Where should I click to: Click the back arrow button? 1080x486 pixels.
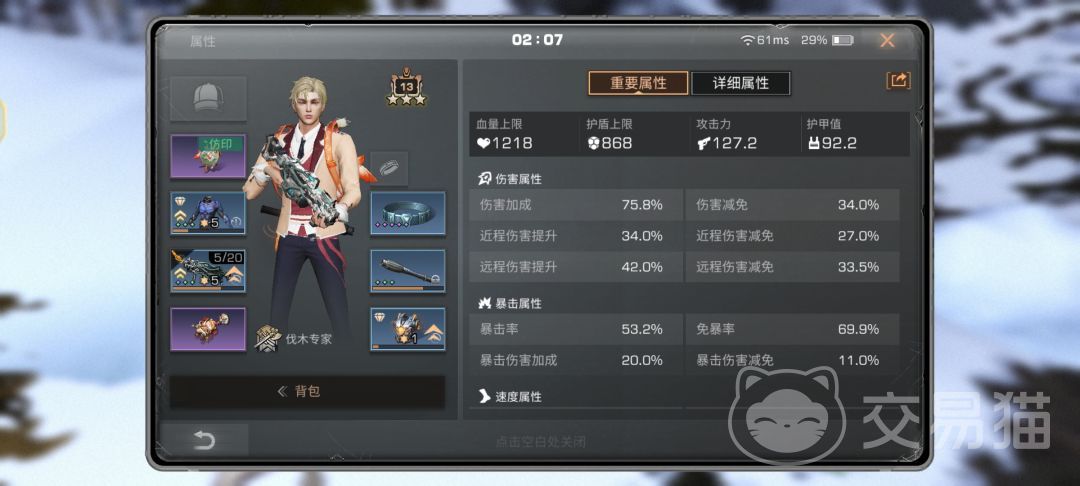[205, 441]
